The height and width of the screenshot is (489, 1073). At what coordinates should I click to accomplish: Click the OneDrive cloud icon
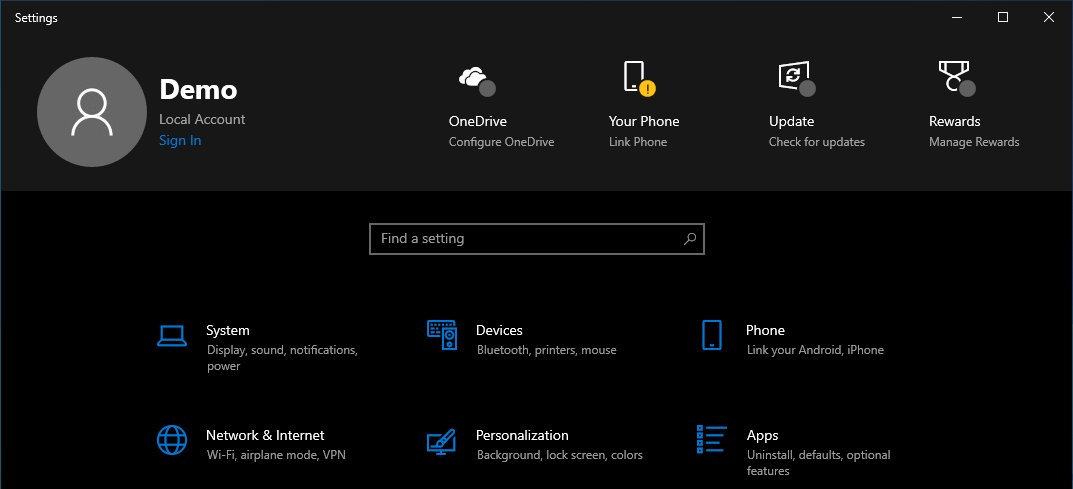point(477,81)
